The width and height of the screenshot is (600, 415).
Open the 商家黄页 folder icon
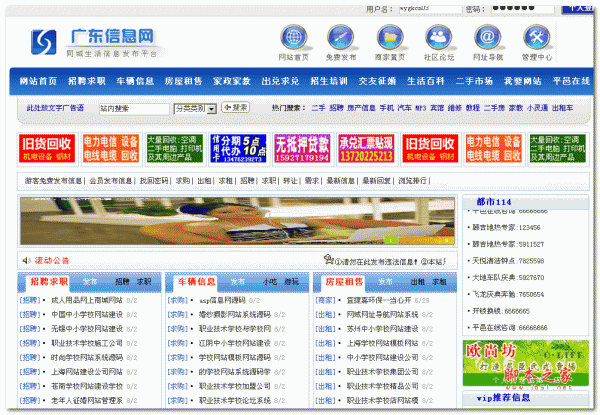[x=390, y=37]
